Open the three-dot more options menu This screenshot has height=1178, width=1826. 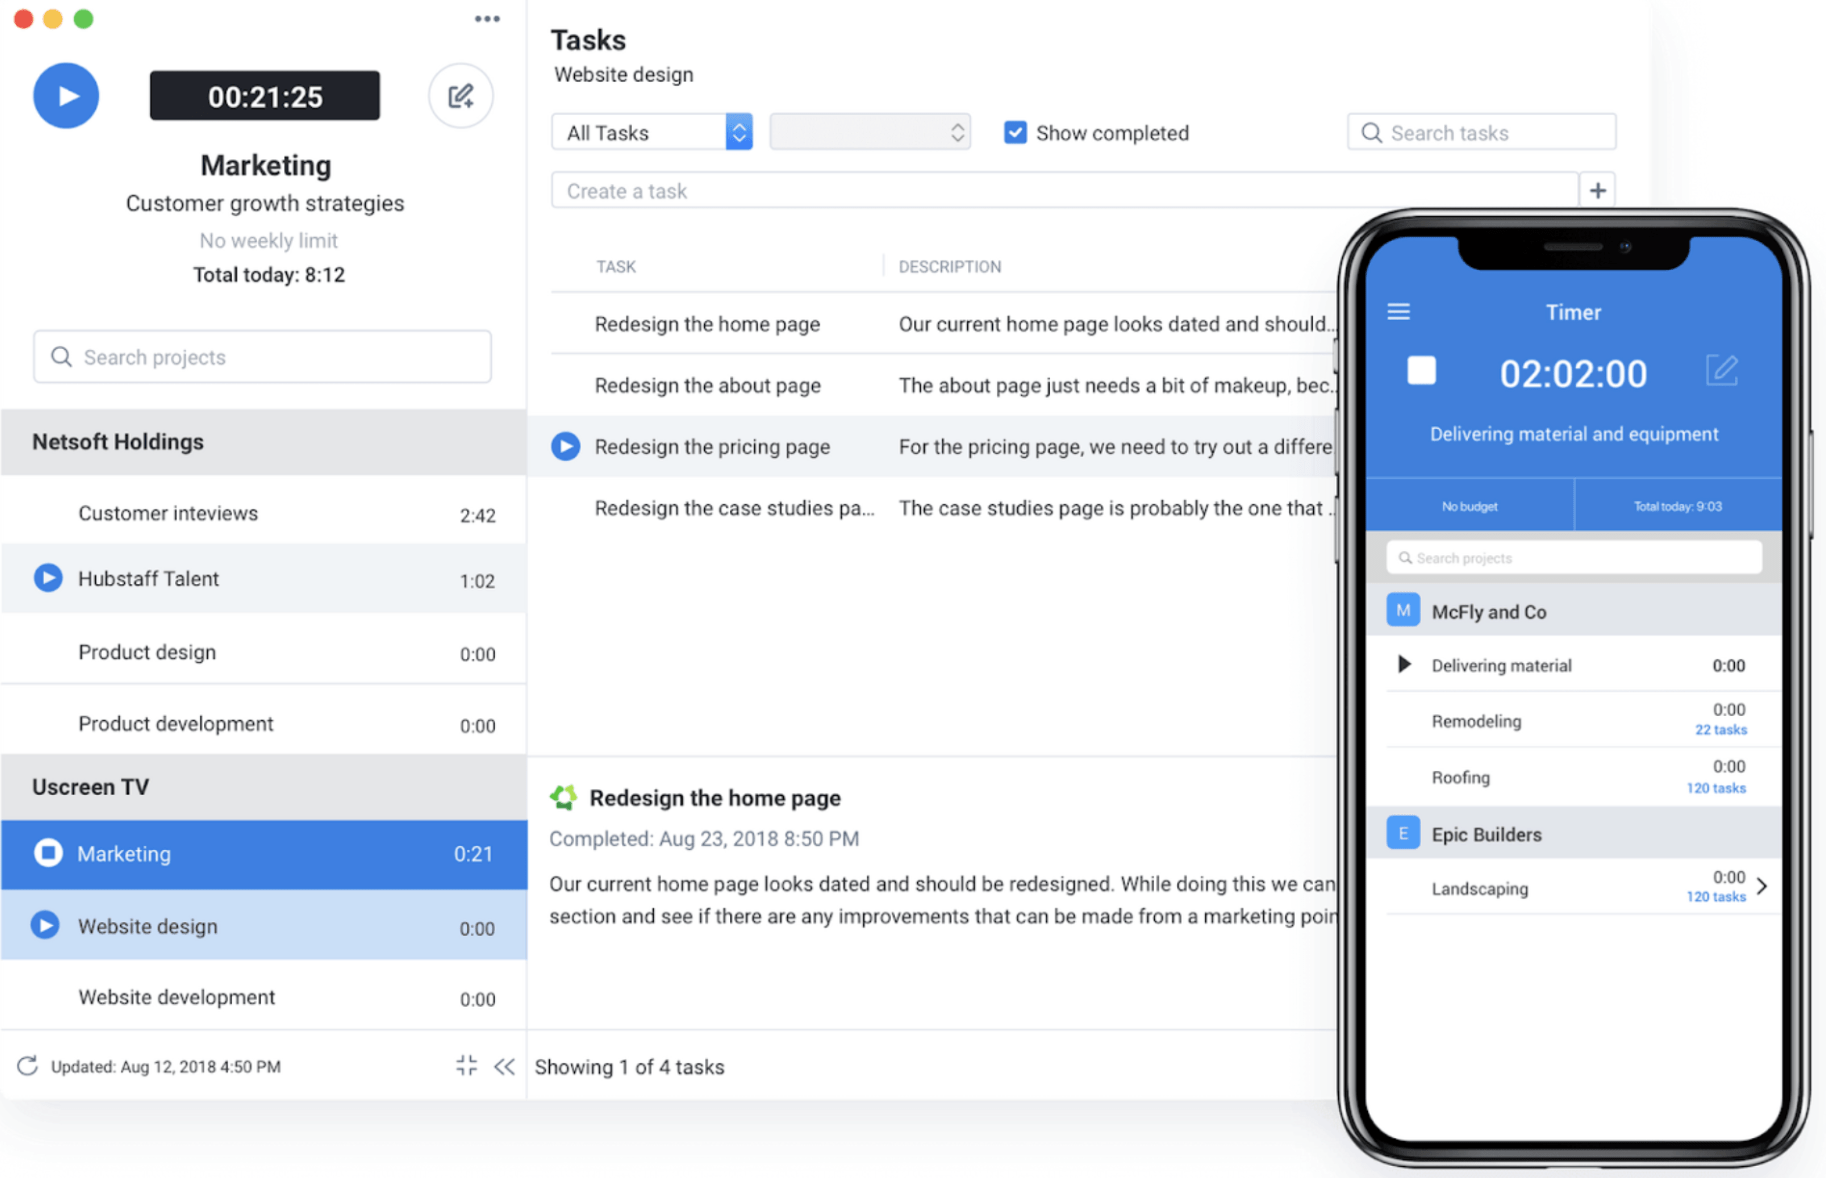[487, 19]
